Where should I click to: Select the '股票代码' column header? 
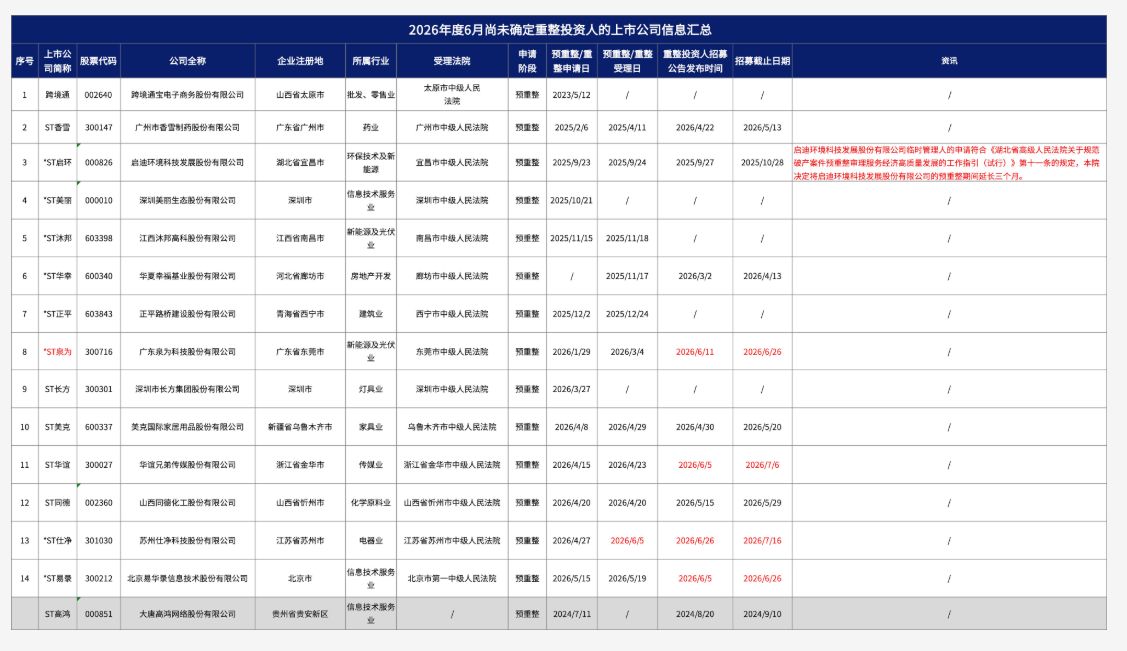click(98, 61)
